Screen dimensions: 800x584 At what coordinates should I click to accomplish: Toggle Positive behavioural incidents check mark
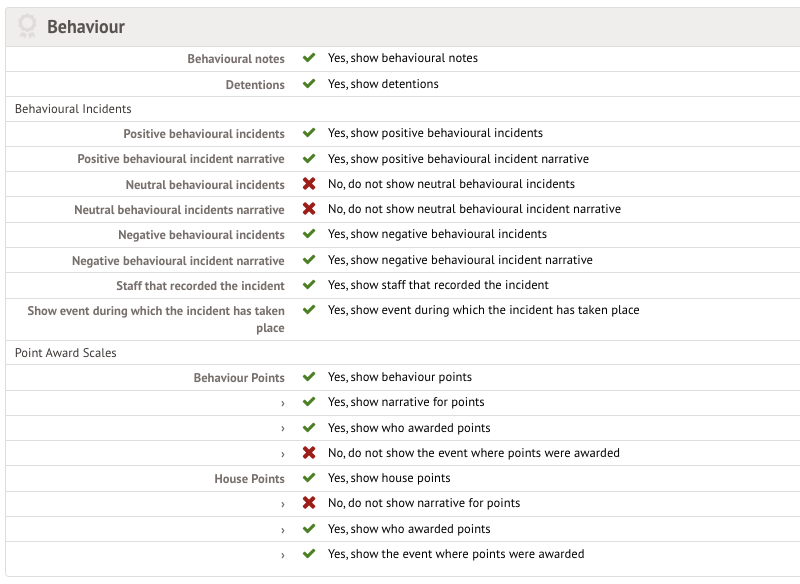point(309,133)
